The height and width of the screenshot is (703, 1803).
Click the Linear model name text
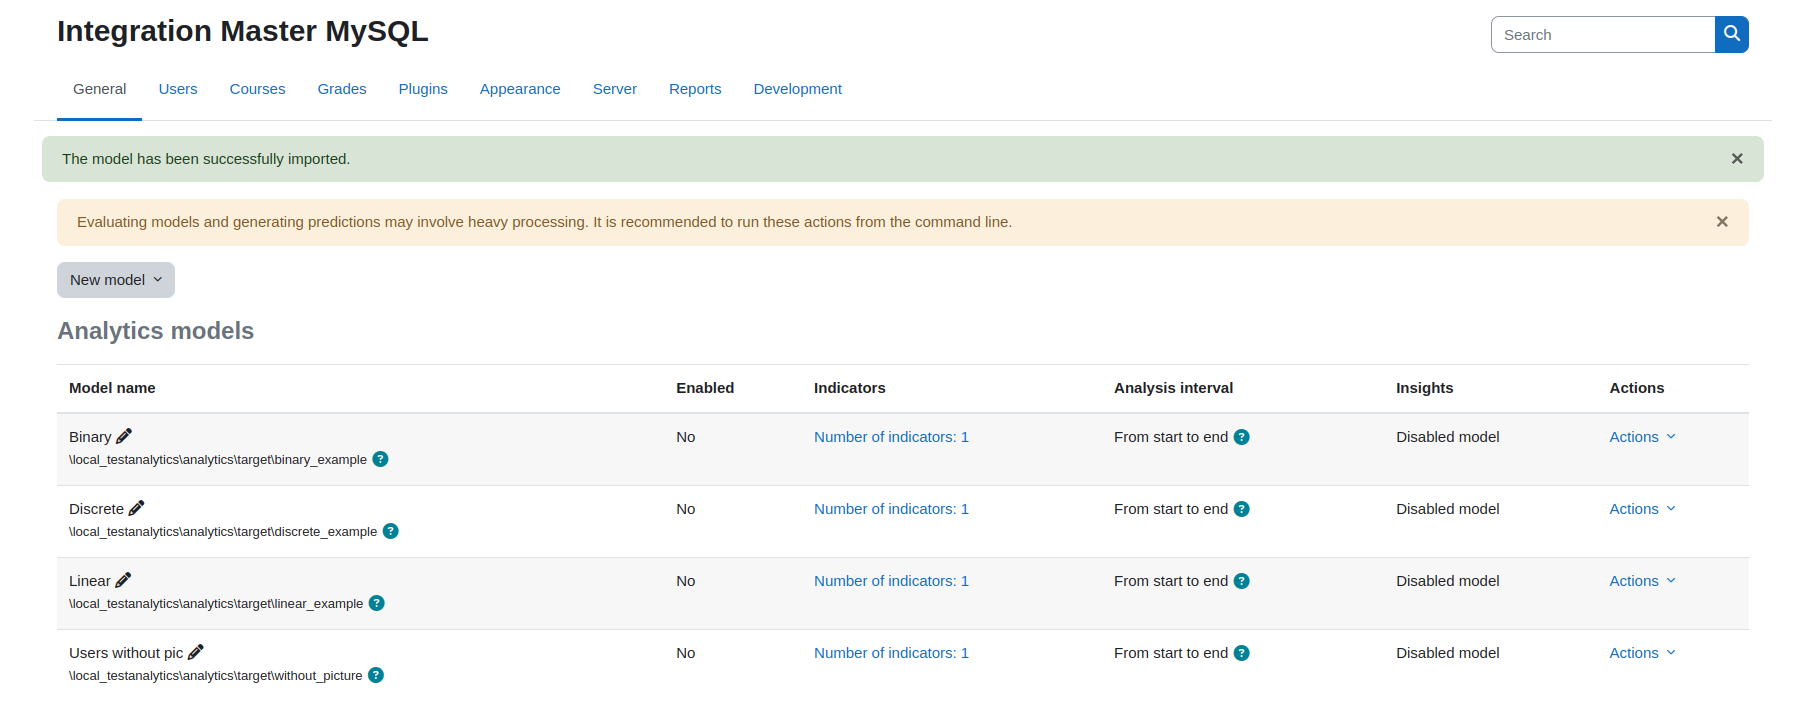pos(90,581)
